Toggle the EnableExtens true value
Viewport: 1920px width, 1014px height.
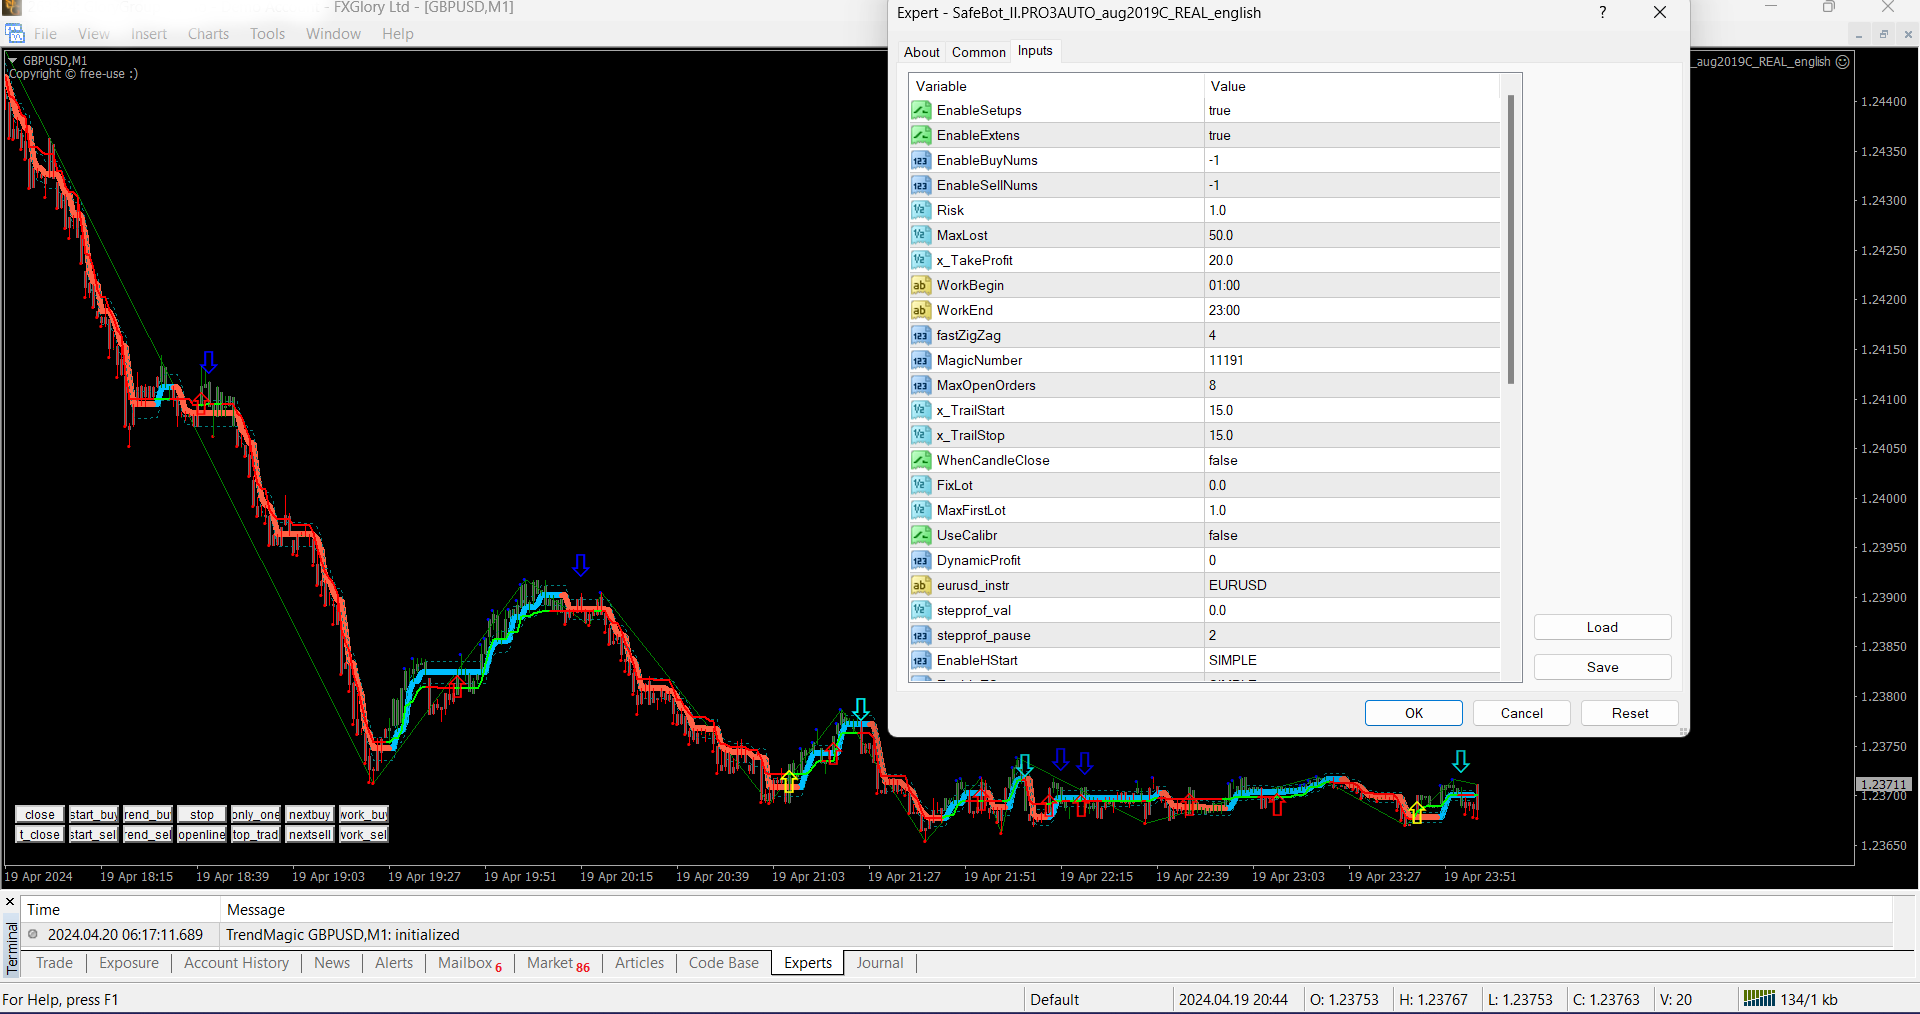click(x=1350, y=135)
